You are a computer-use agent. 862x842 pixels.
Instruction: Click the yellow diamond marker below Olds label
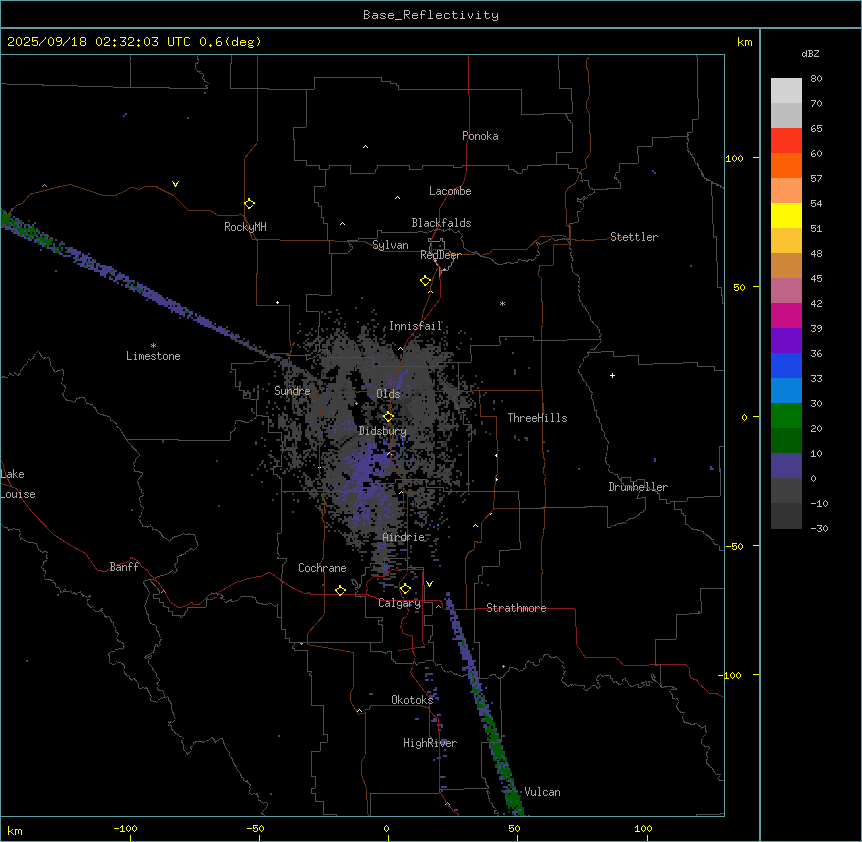pyautogui.click(x=389, y=416)
